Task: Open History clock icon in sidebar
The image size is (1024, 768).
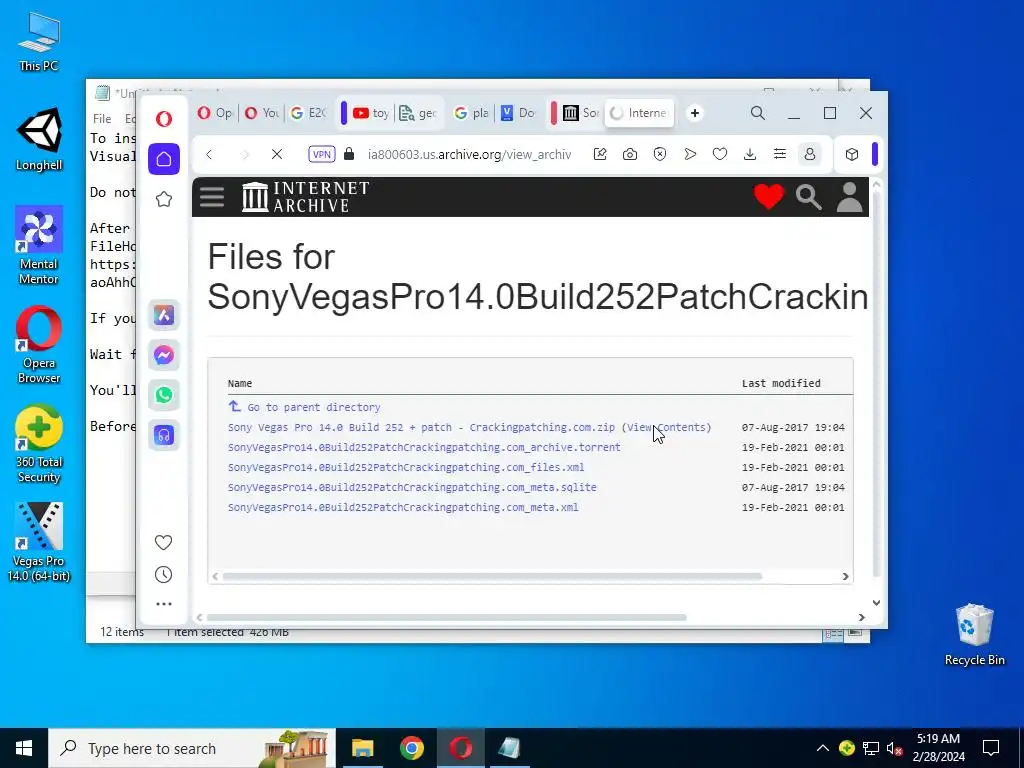Action: tap(163, 575)
